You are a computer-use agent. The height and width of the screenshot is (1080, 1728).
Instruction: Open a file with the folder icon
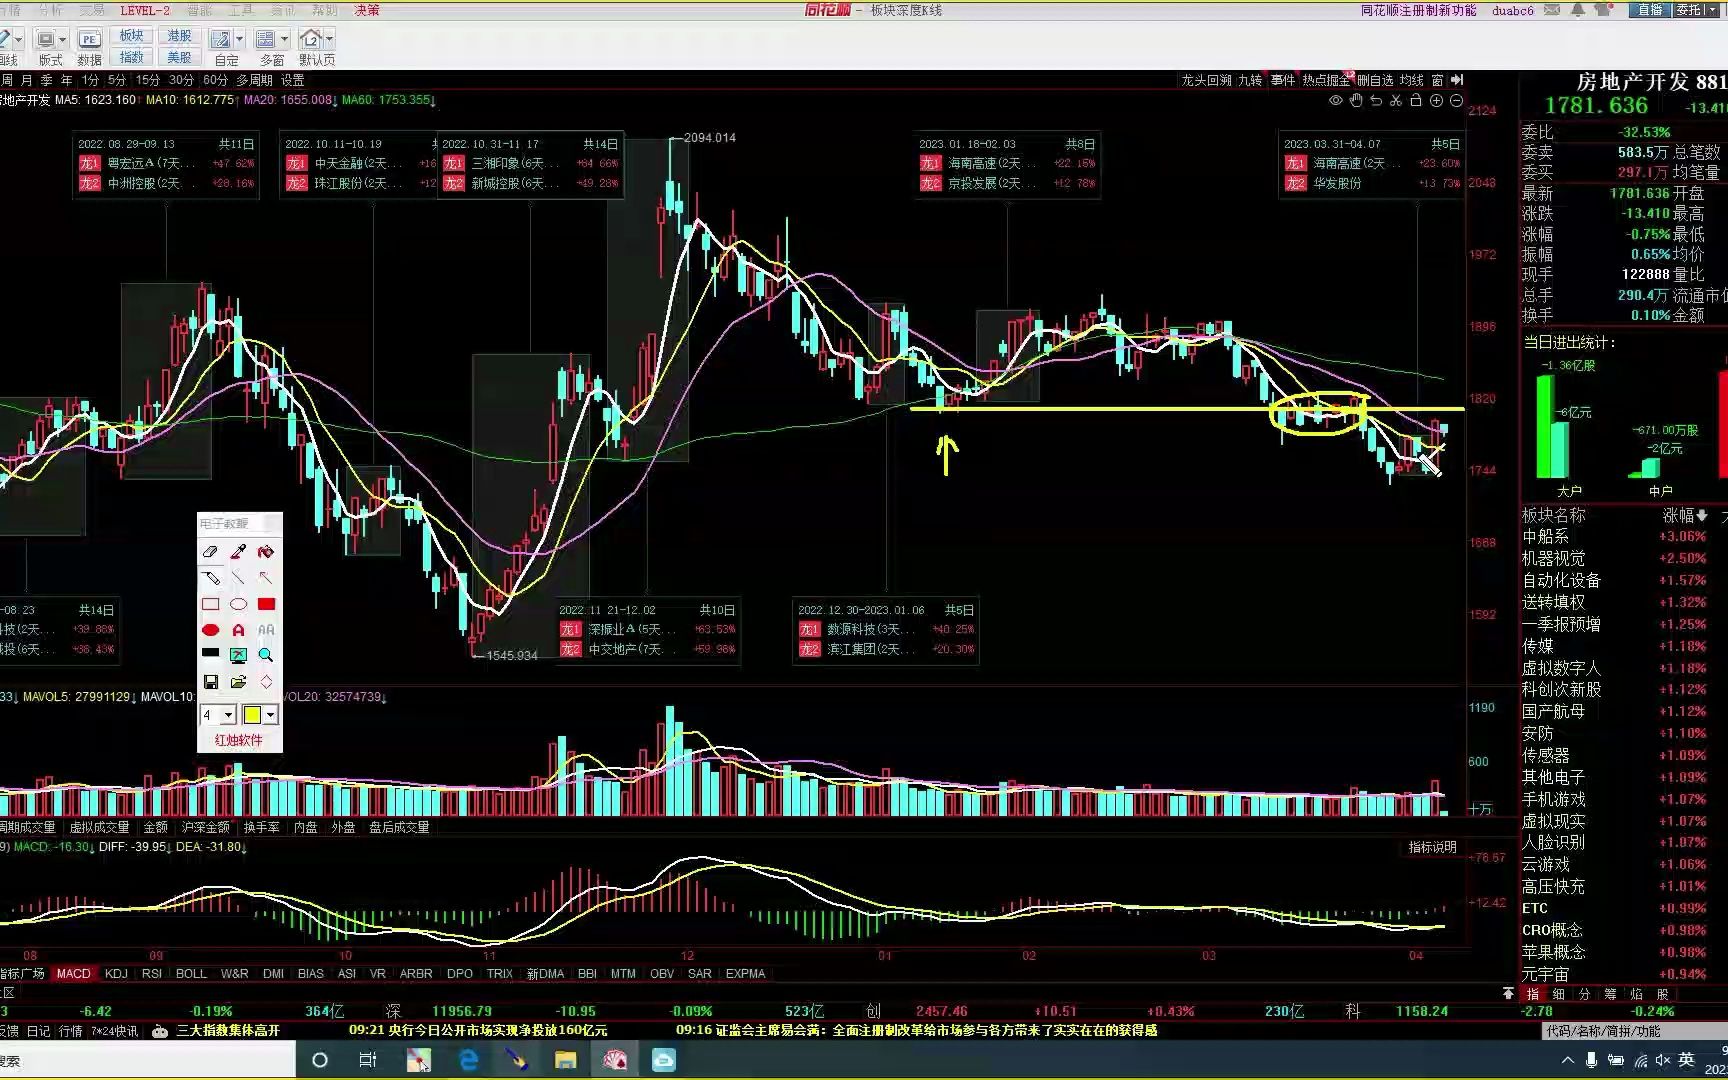[x=238, y=682]
